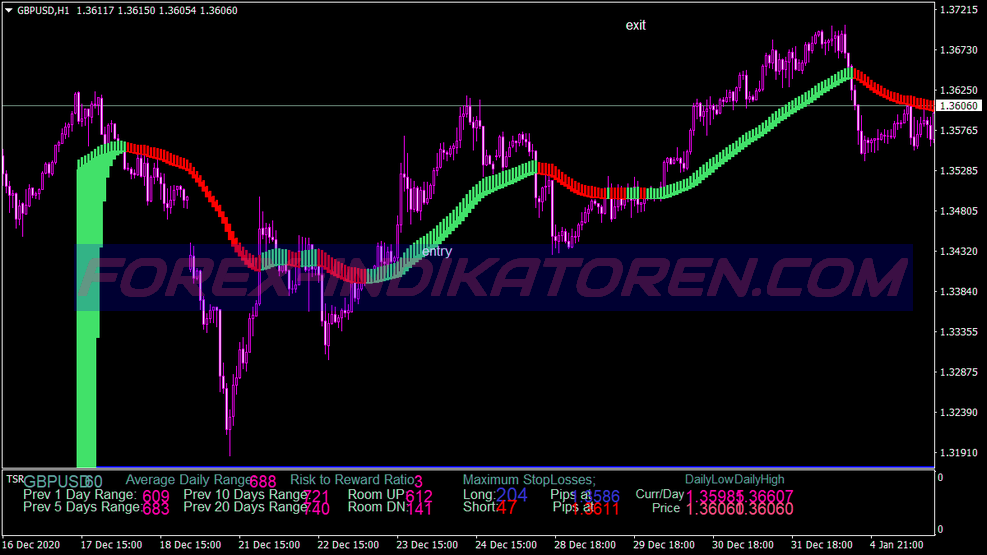Select the 'exit' text label on chart

click(x=635, y=25)
